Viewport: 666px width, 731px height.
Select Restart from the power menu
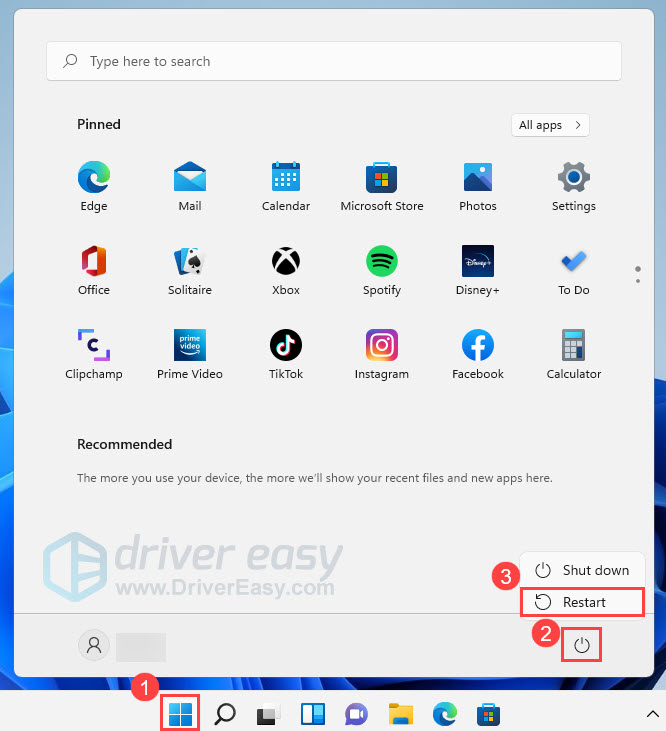click(584, 602)
